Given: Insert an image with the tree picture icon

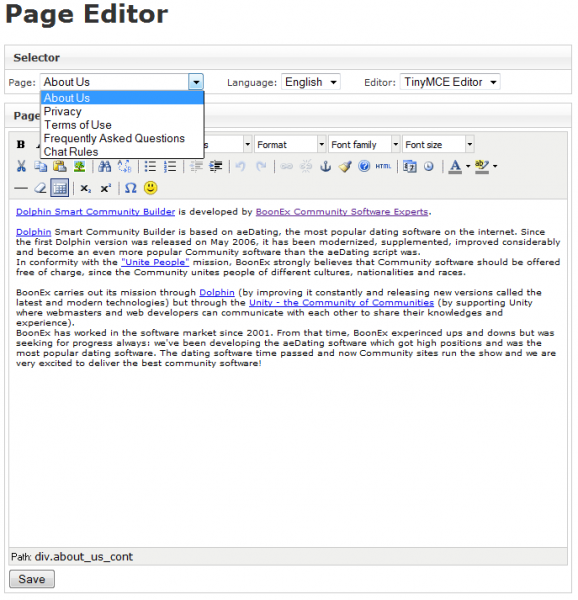Looking at the screenshot, I should click(80, 166).
